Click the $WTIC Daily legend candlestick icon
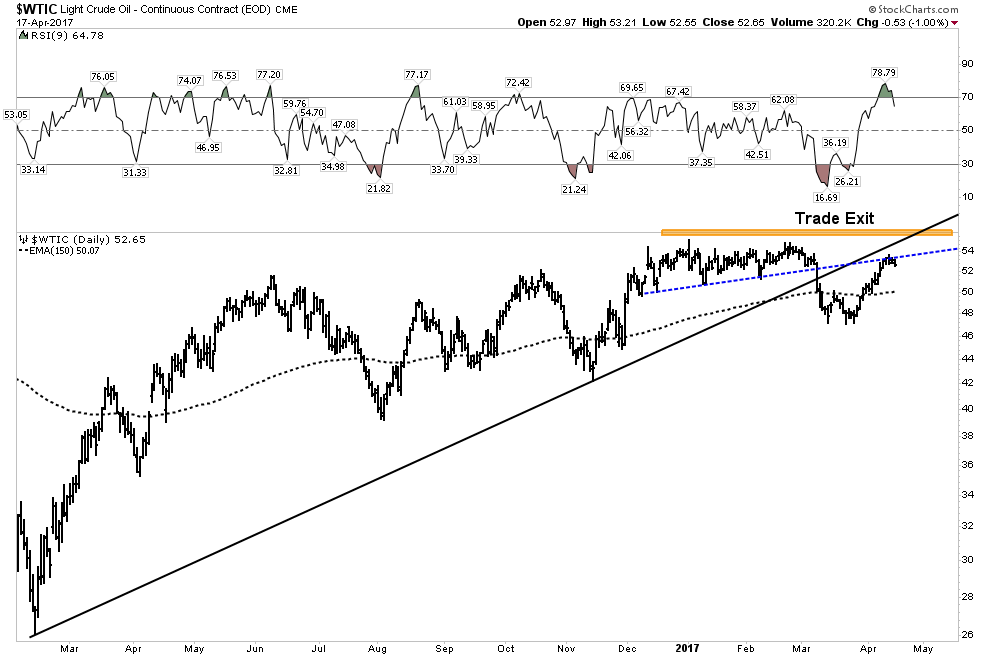 (x=23, y=239)
